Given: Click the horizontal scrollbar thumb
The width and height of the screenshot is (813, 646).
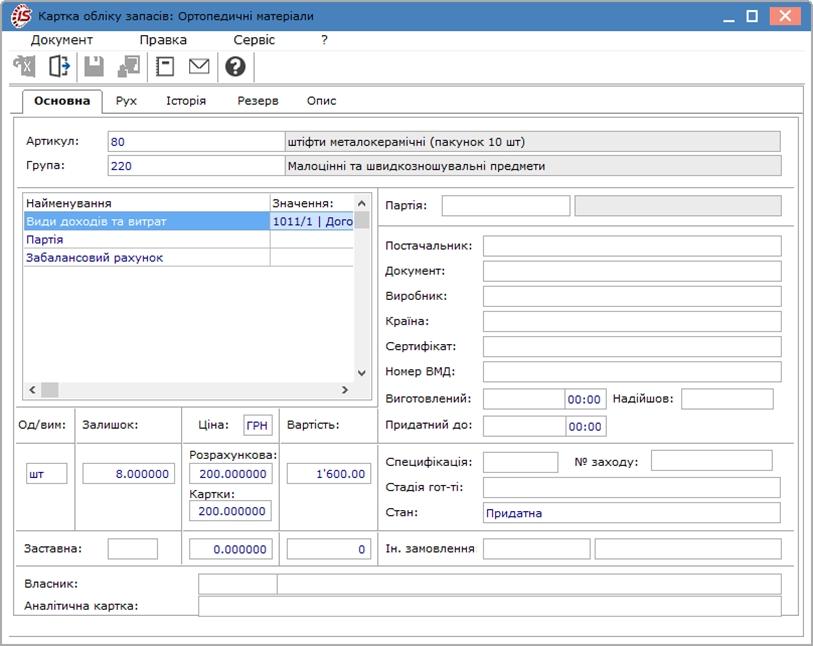Looking at the screenshot, I should point(50,389).
